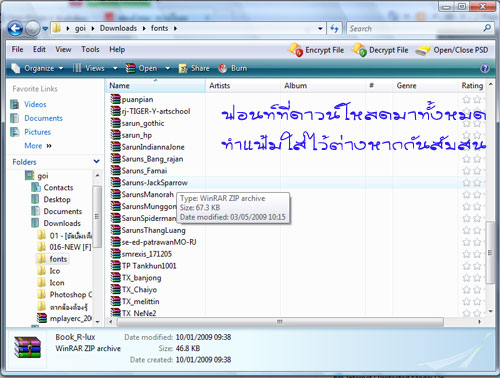Click the Decrypt File toolbar icon
500x378 pixels.
359,50
